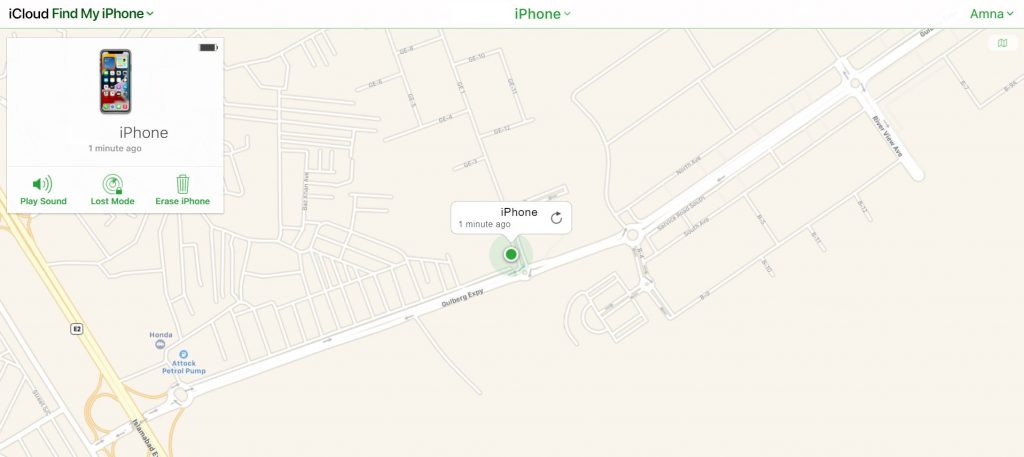Click the Play Sound speaker icon
The width and height of the screenshot is (1024, 457).
click(42, 184)
